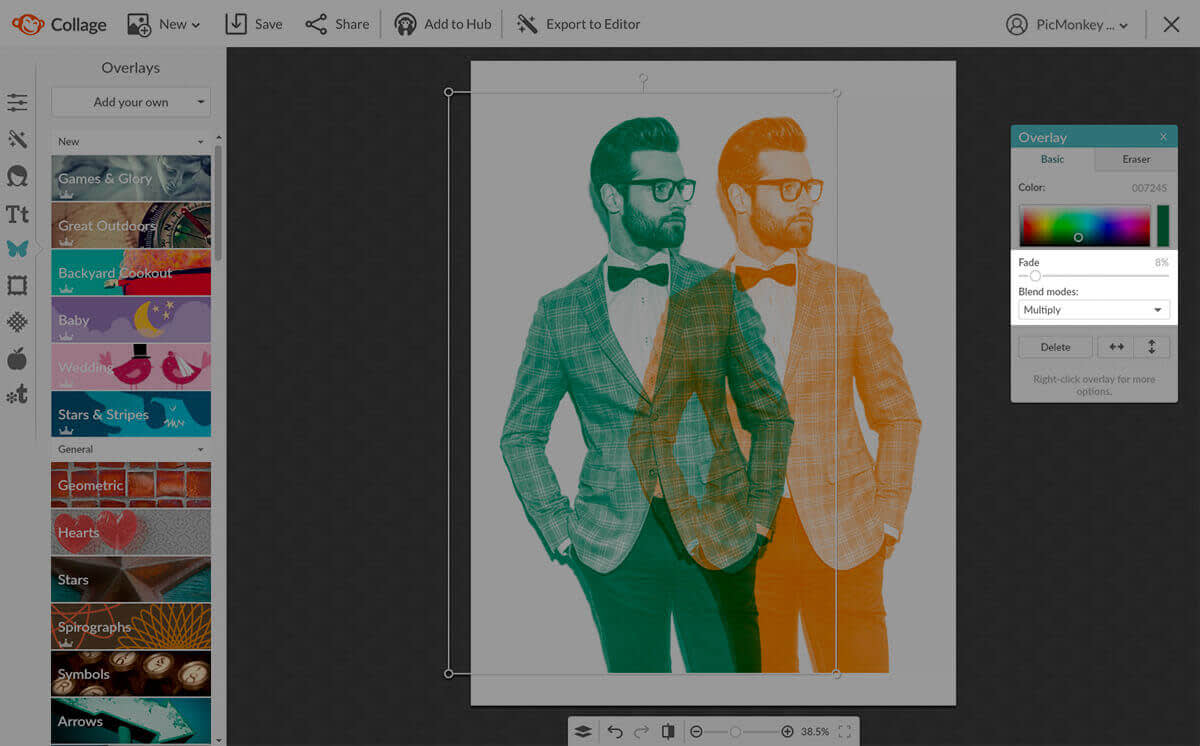Undo the last action

click(615, 732)
